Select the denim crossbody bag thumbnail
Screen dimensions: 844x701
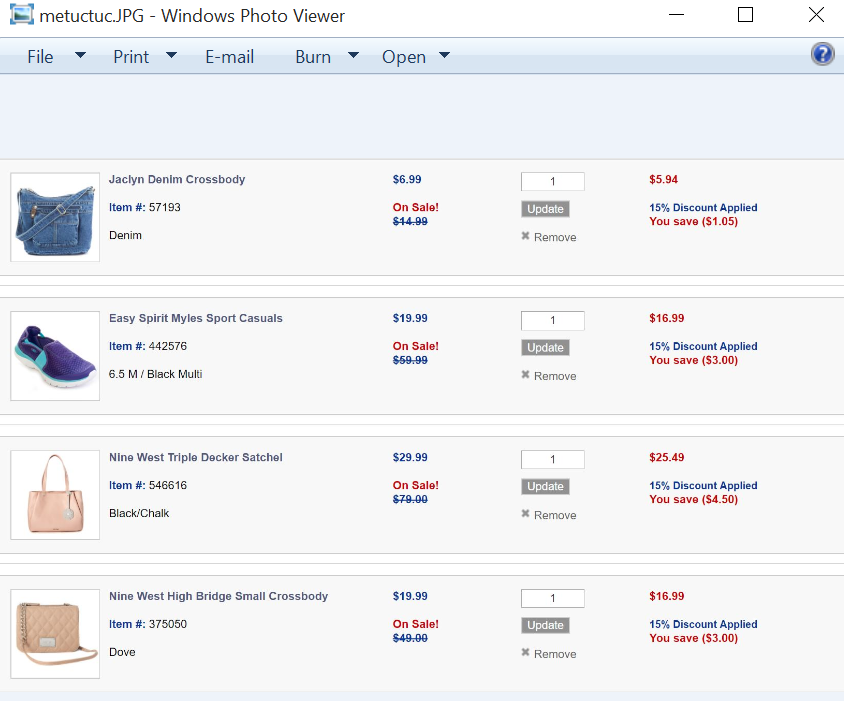(55, 217)
